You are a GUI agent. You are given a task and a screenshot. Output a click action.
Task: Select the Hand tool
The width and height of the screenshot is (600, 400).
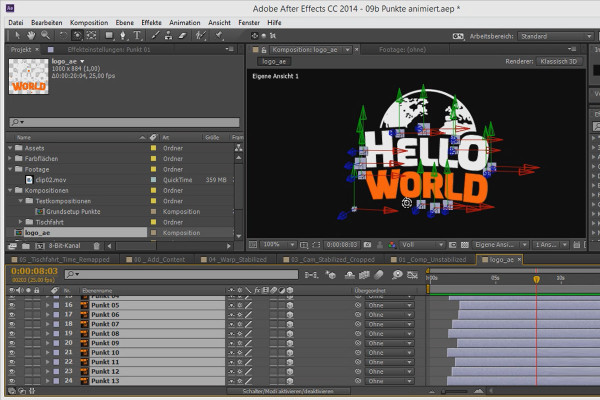pos(31,36)
